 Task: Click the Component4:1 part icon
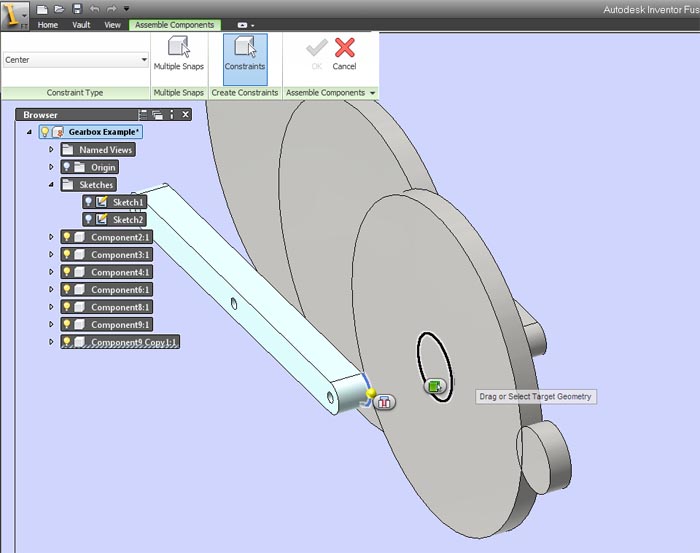click(79, 272)
